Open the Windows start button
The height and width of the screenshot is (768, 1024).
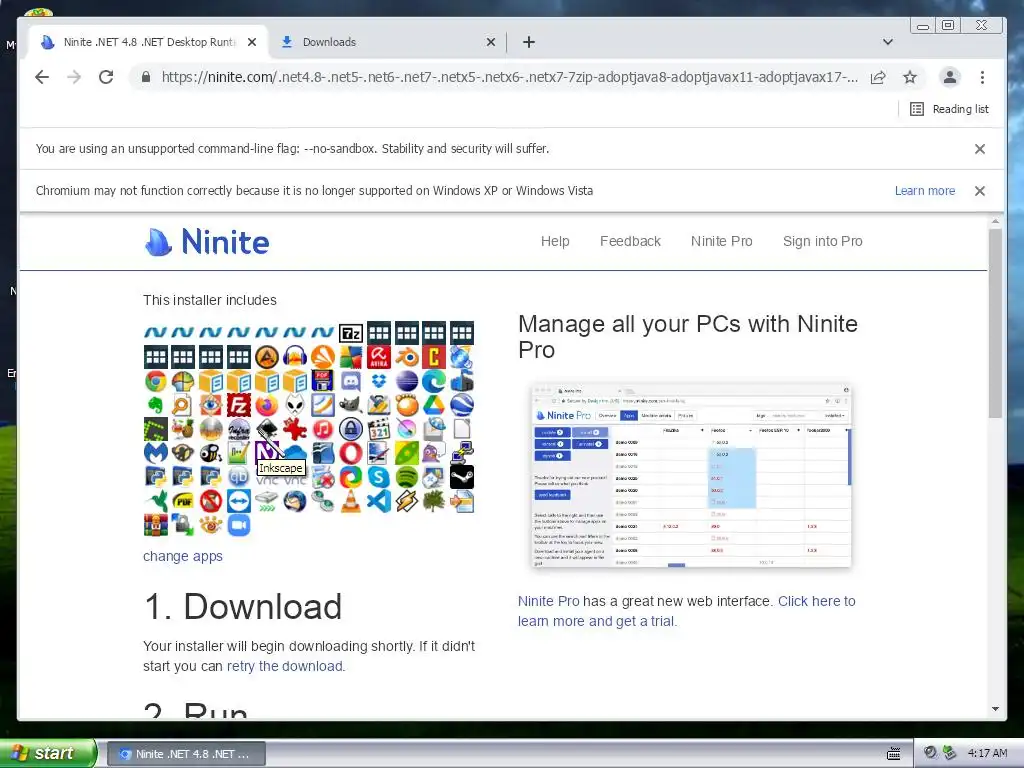pos(47,754)
